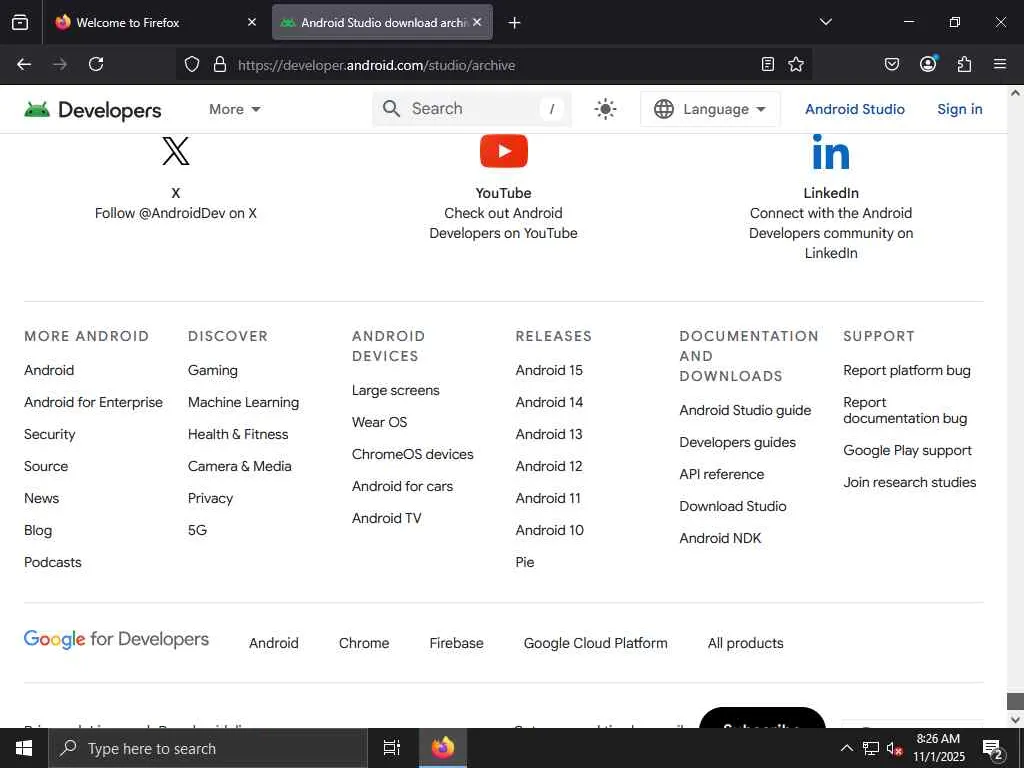Open the Firebase footer link

(456, 643)
